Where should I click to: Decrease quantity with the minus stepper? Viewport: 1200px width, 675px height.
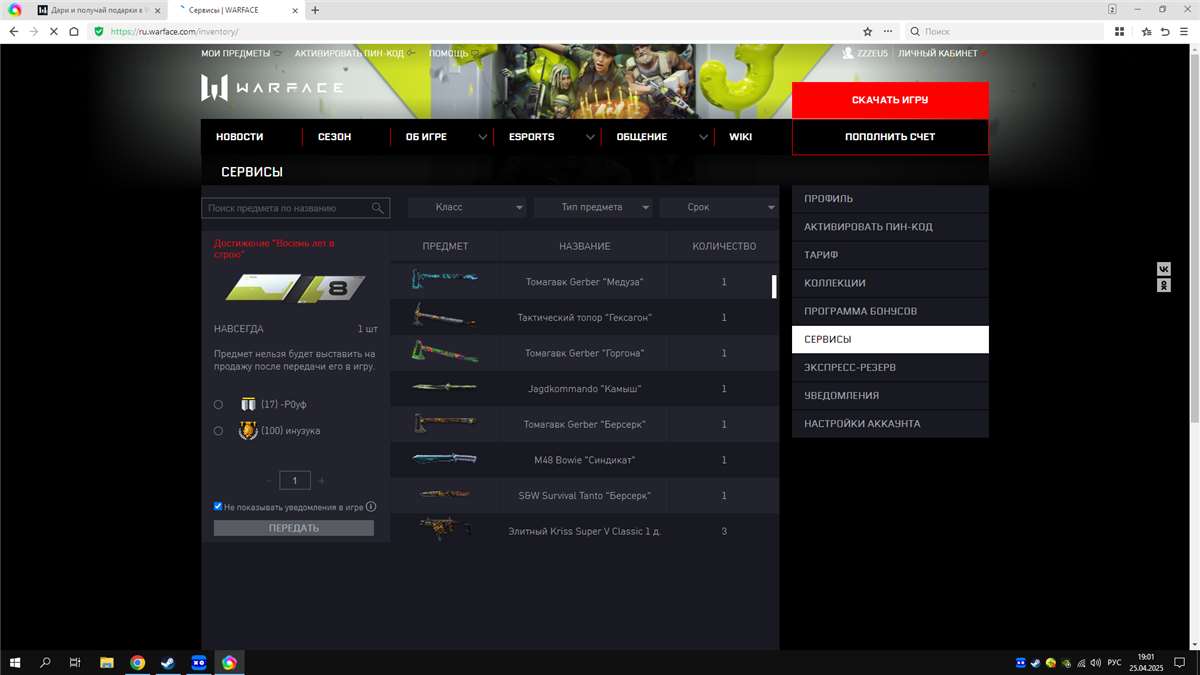point(269,481)
